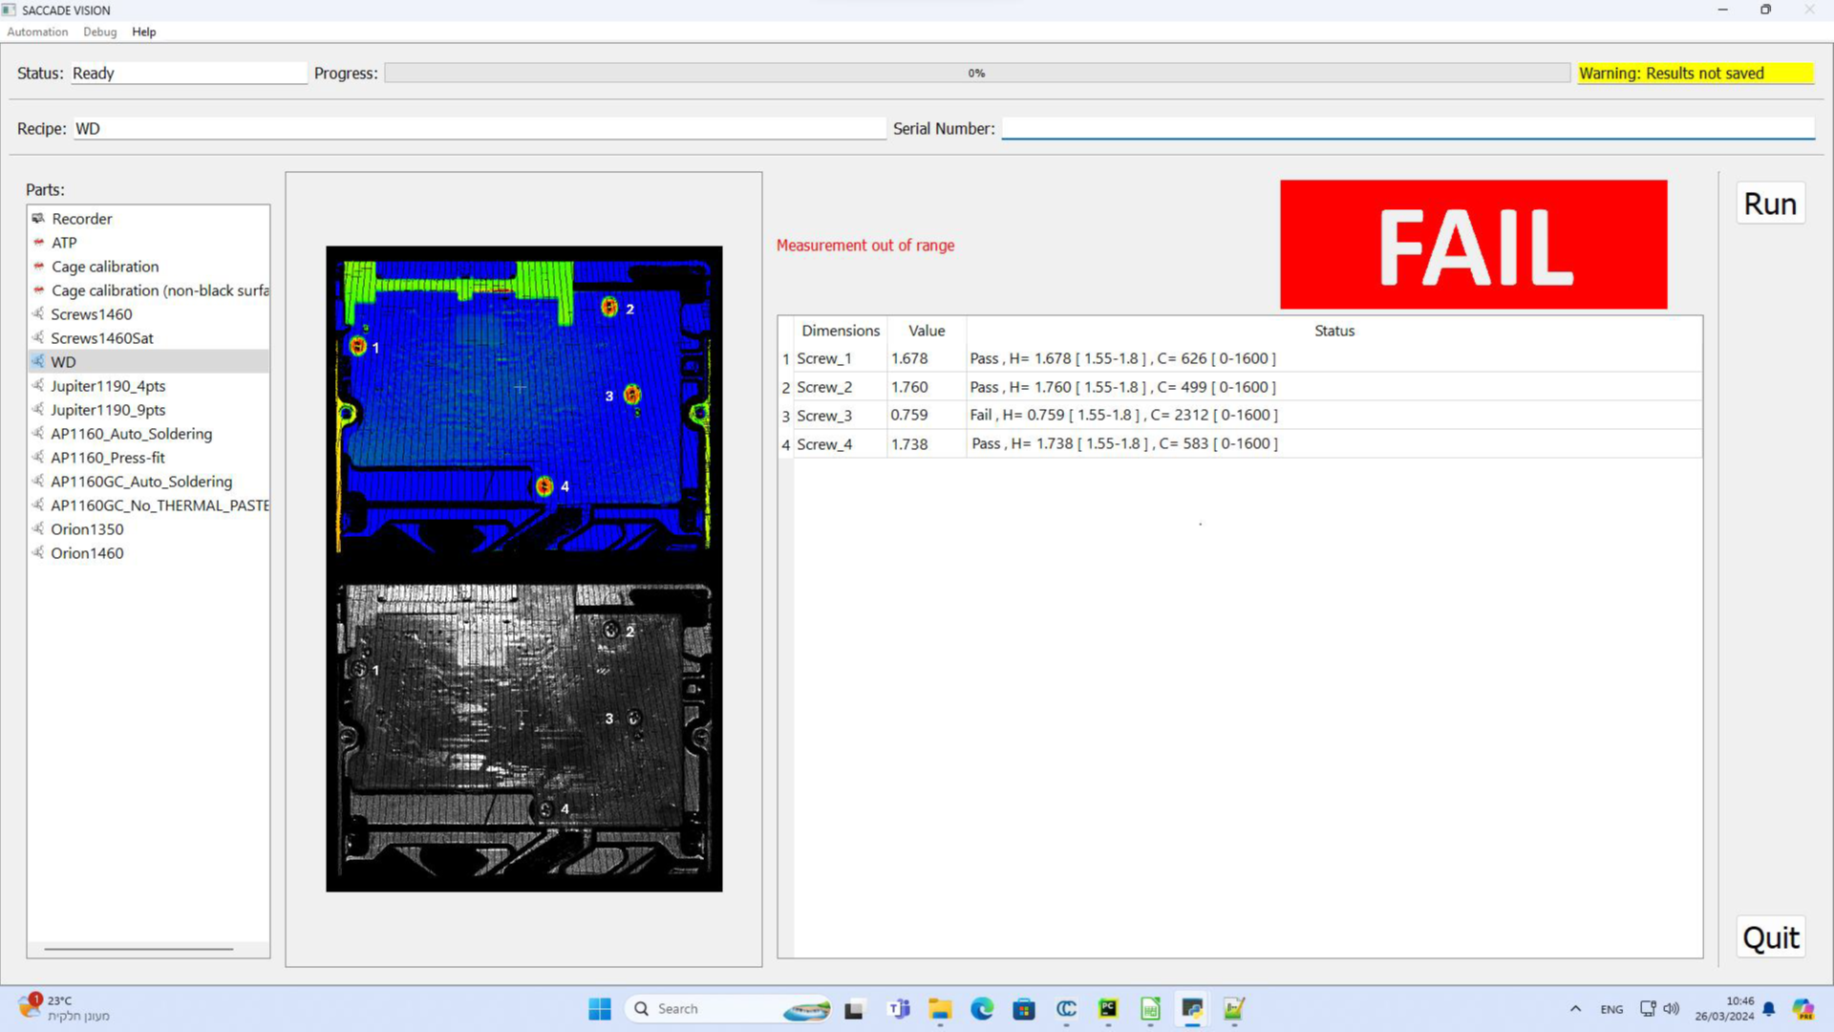Select the Orion1350 part

(x=148, y=530)
